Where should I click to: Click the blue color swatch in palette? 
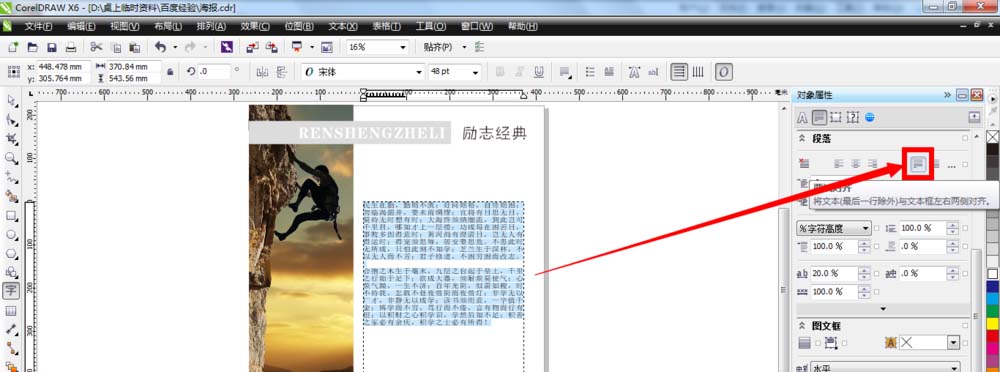click(x=992, y=287)
